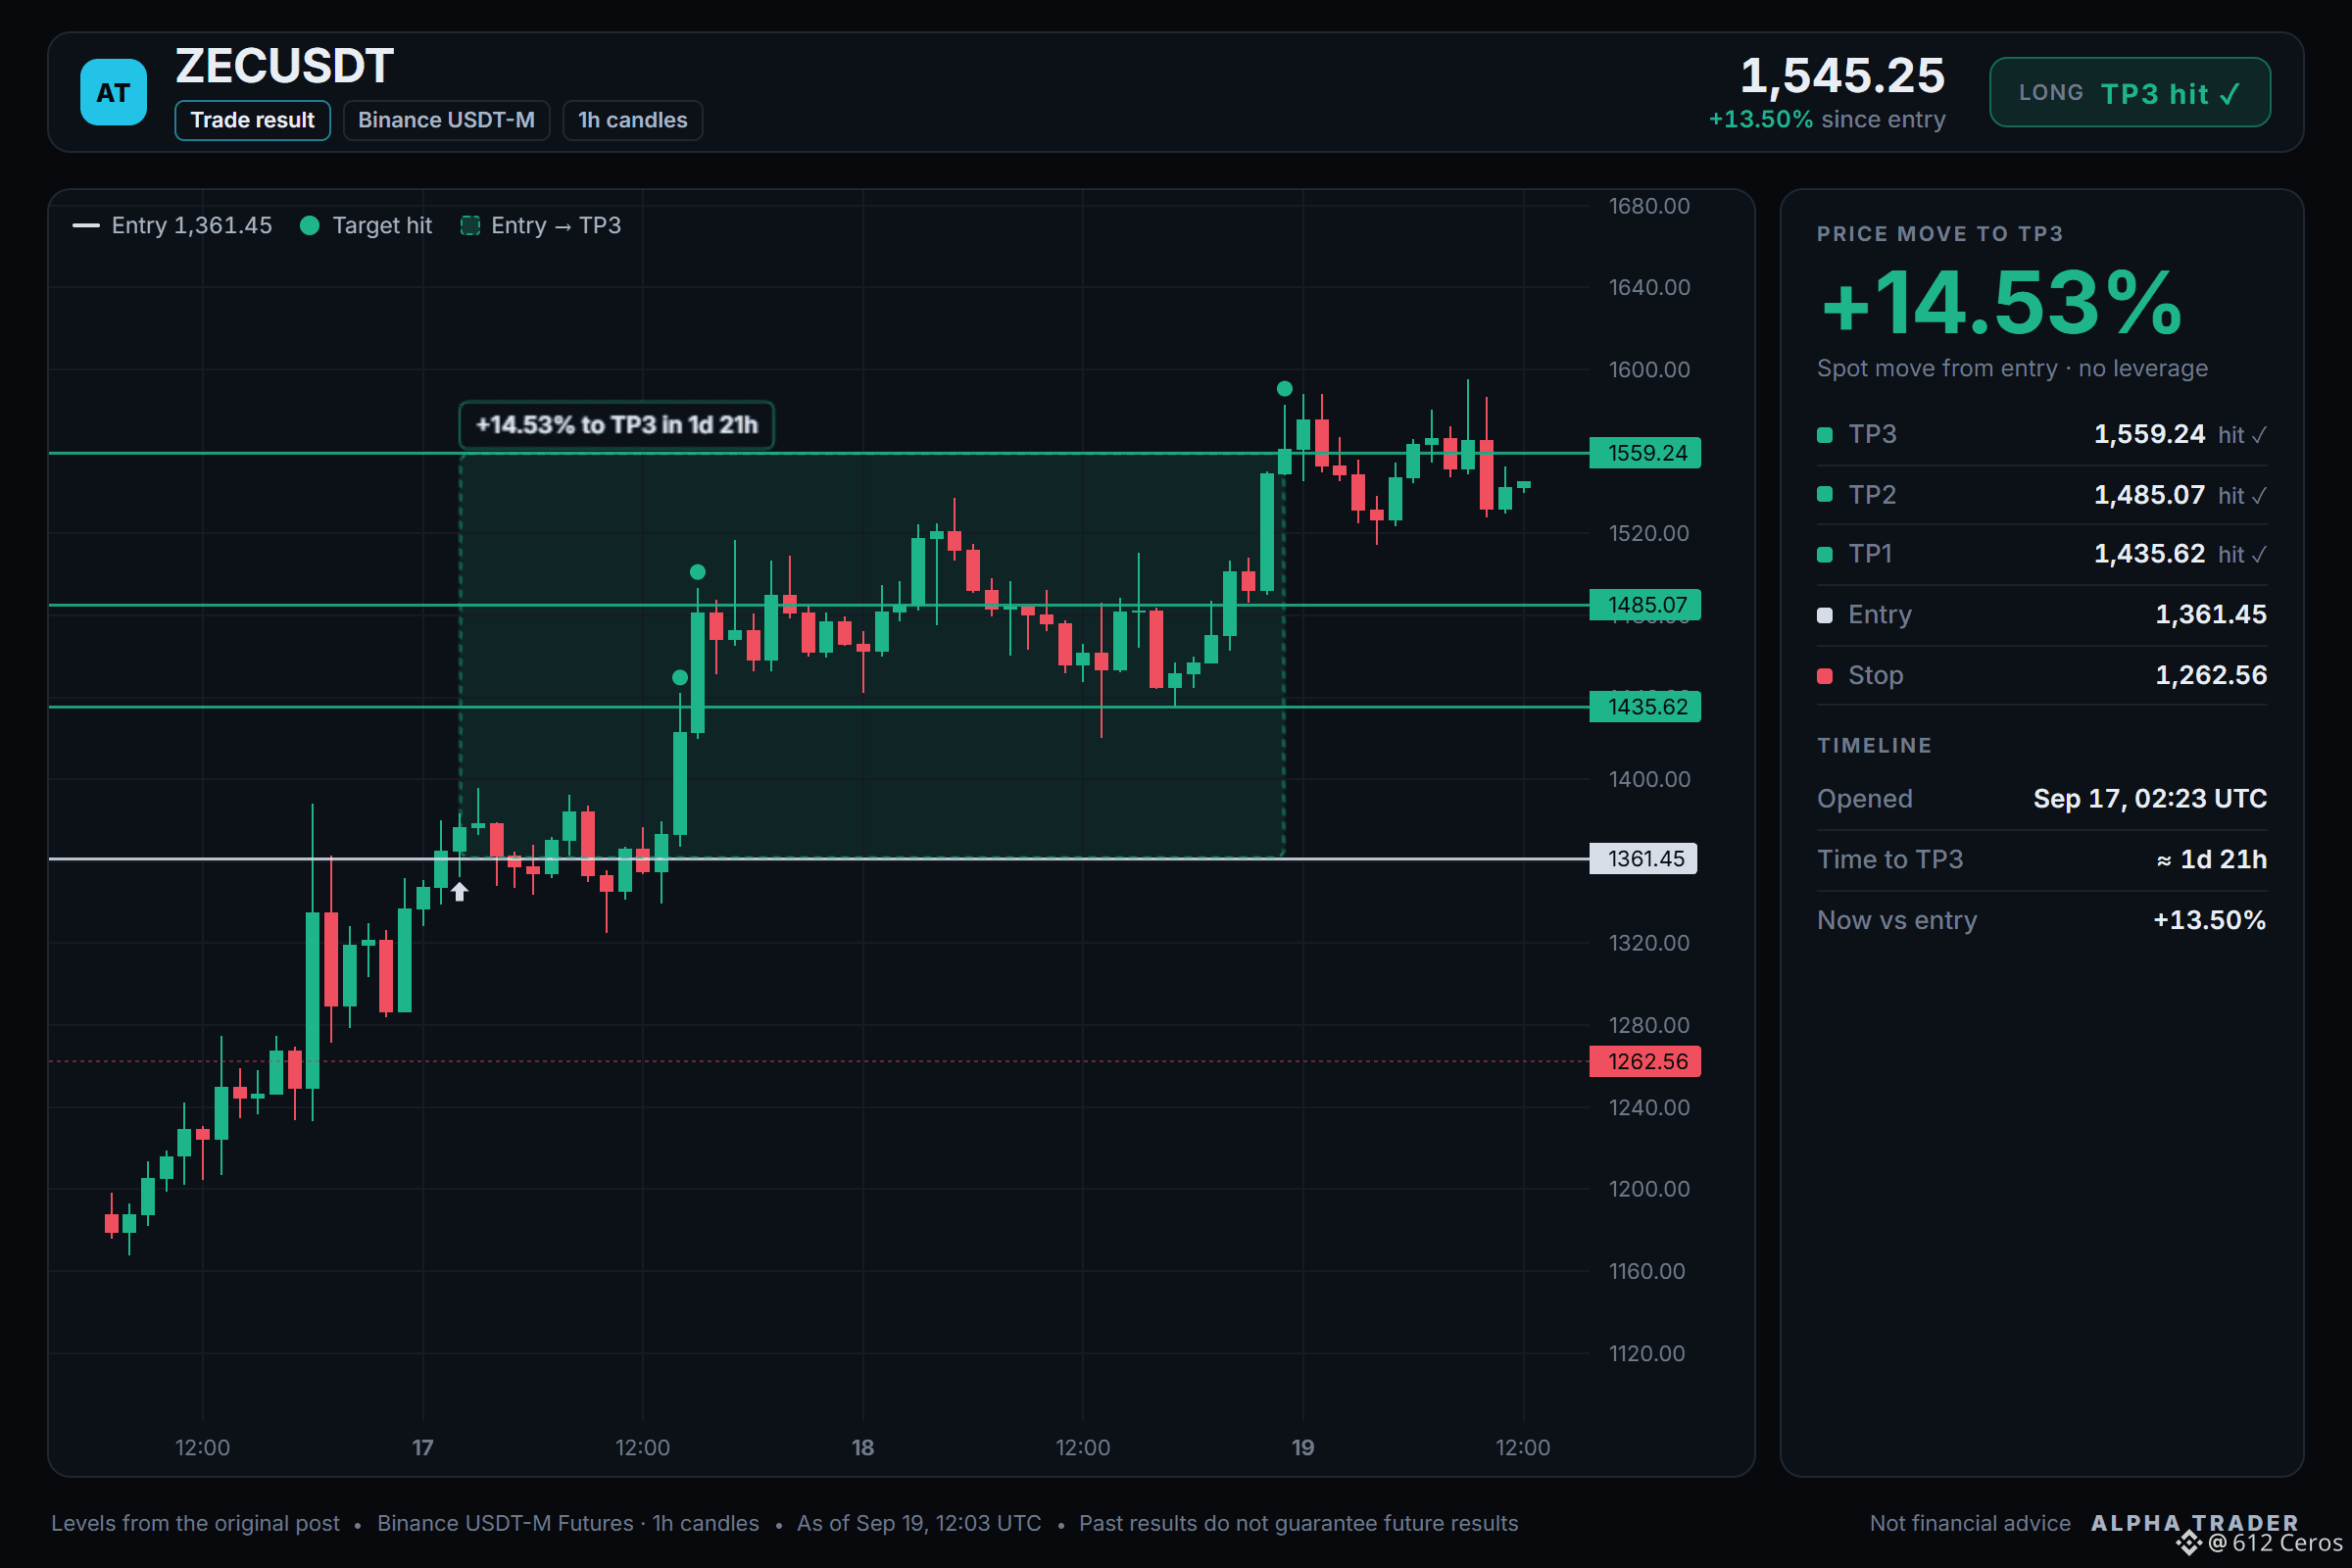
Task: Click the Stop red square indicator
Action: (1825, 676)
